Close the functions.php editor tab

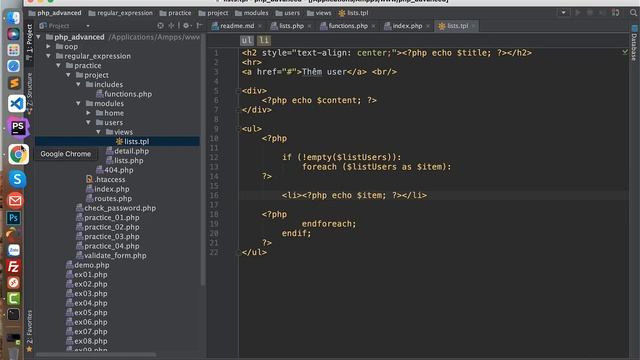pyautogui.click(x=373, y=26)
